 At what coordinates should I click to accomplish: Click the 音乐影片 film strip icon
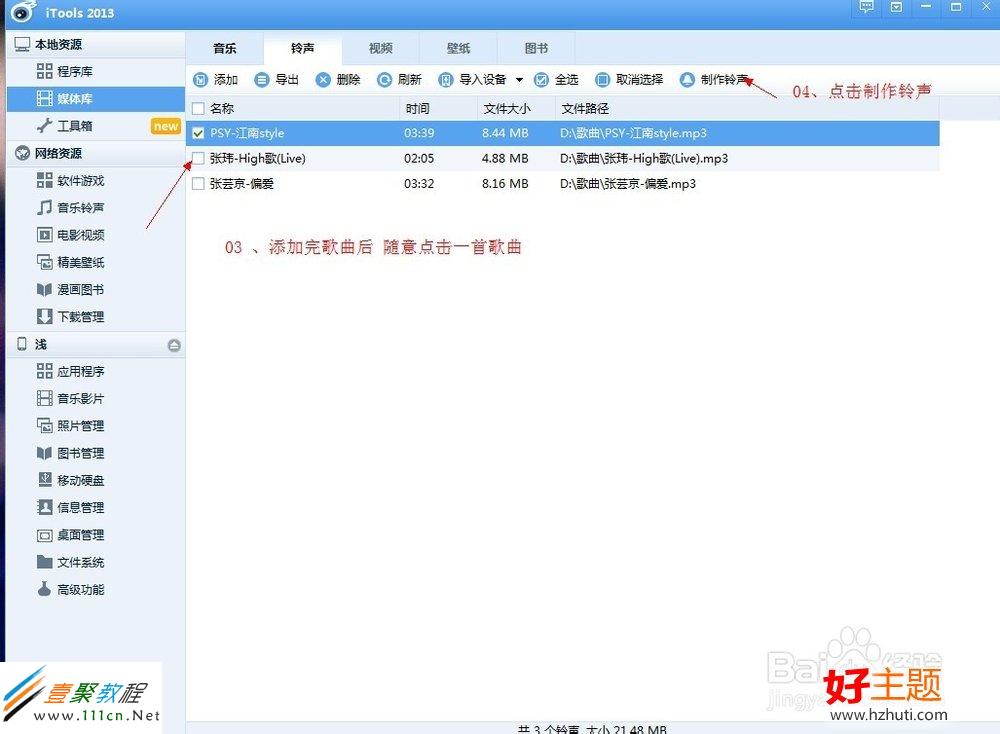pos(45,399)
